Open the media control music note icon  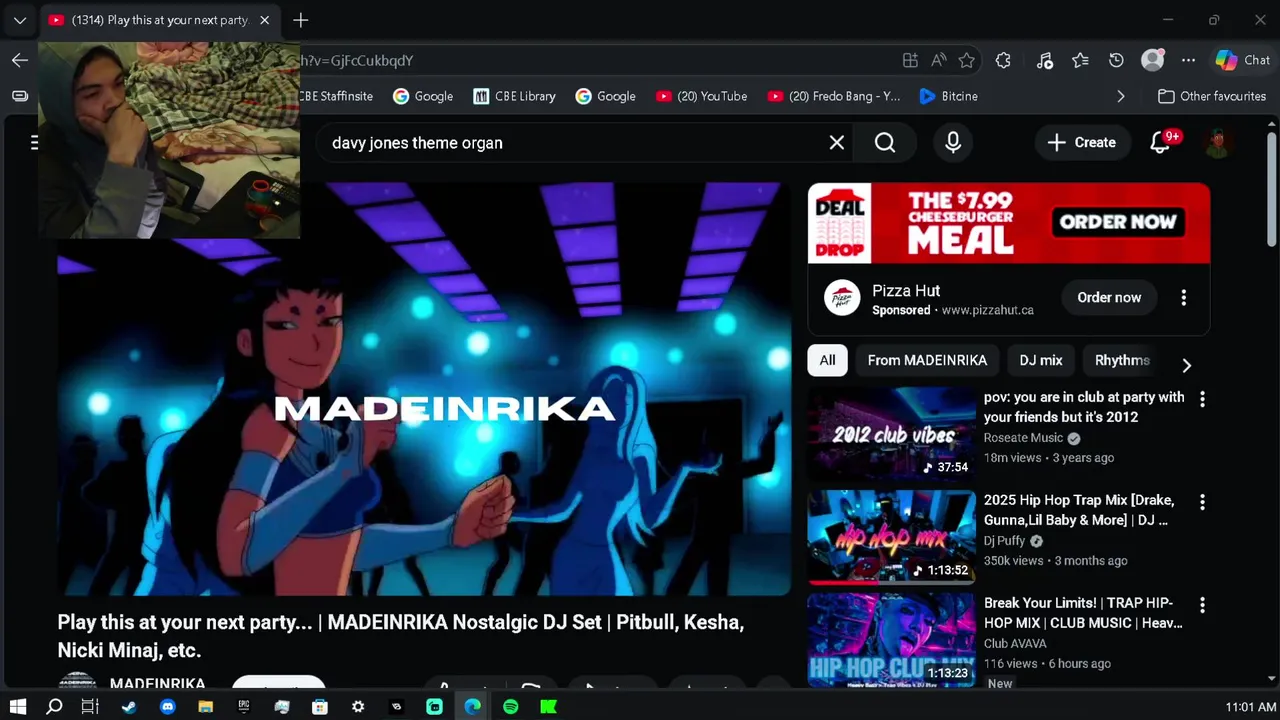click(x=1045, y=60)
